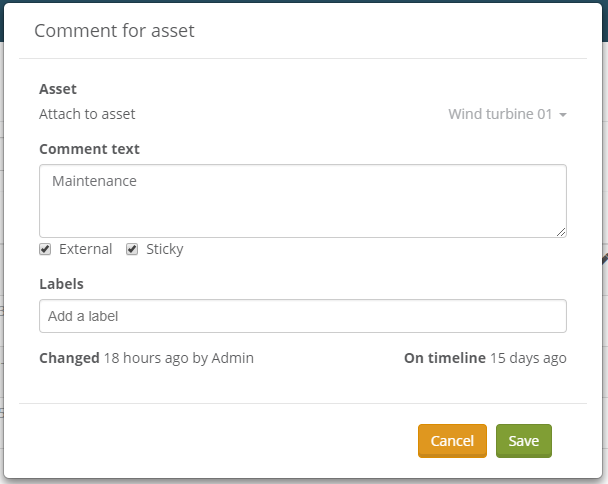Screen dimensions: 608x484
Task: Click the word Maintenance in comment box
Action: pos(94,181)
